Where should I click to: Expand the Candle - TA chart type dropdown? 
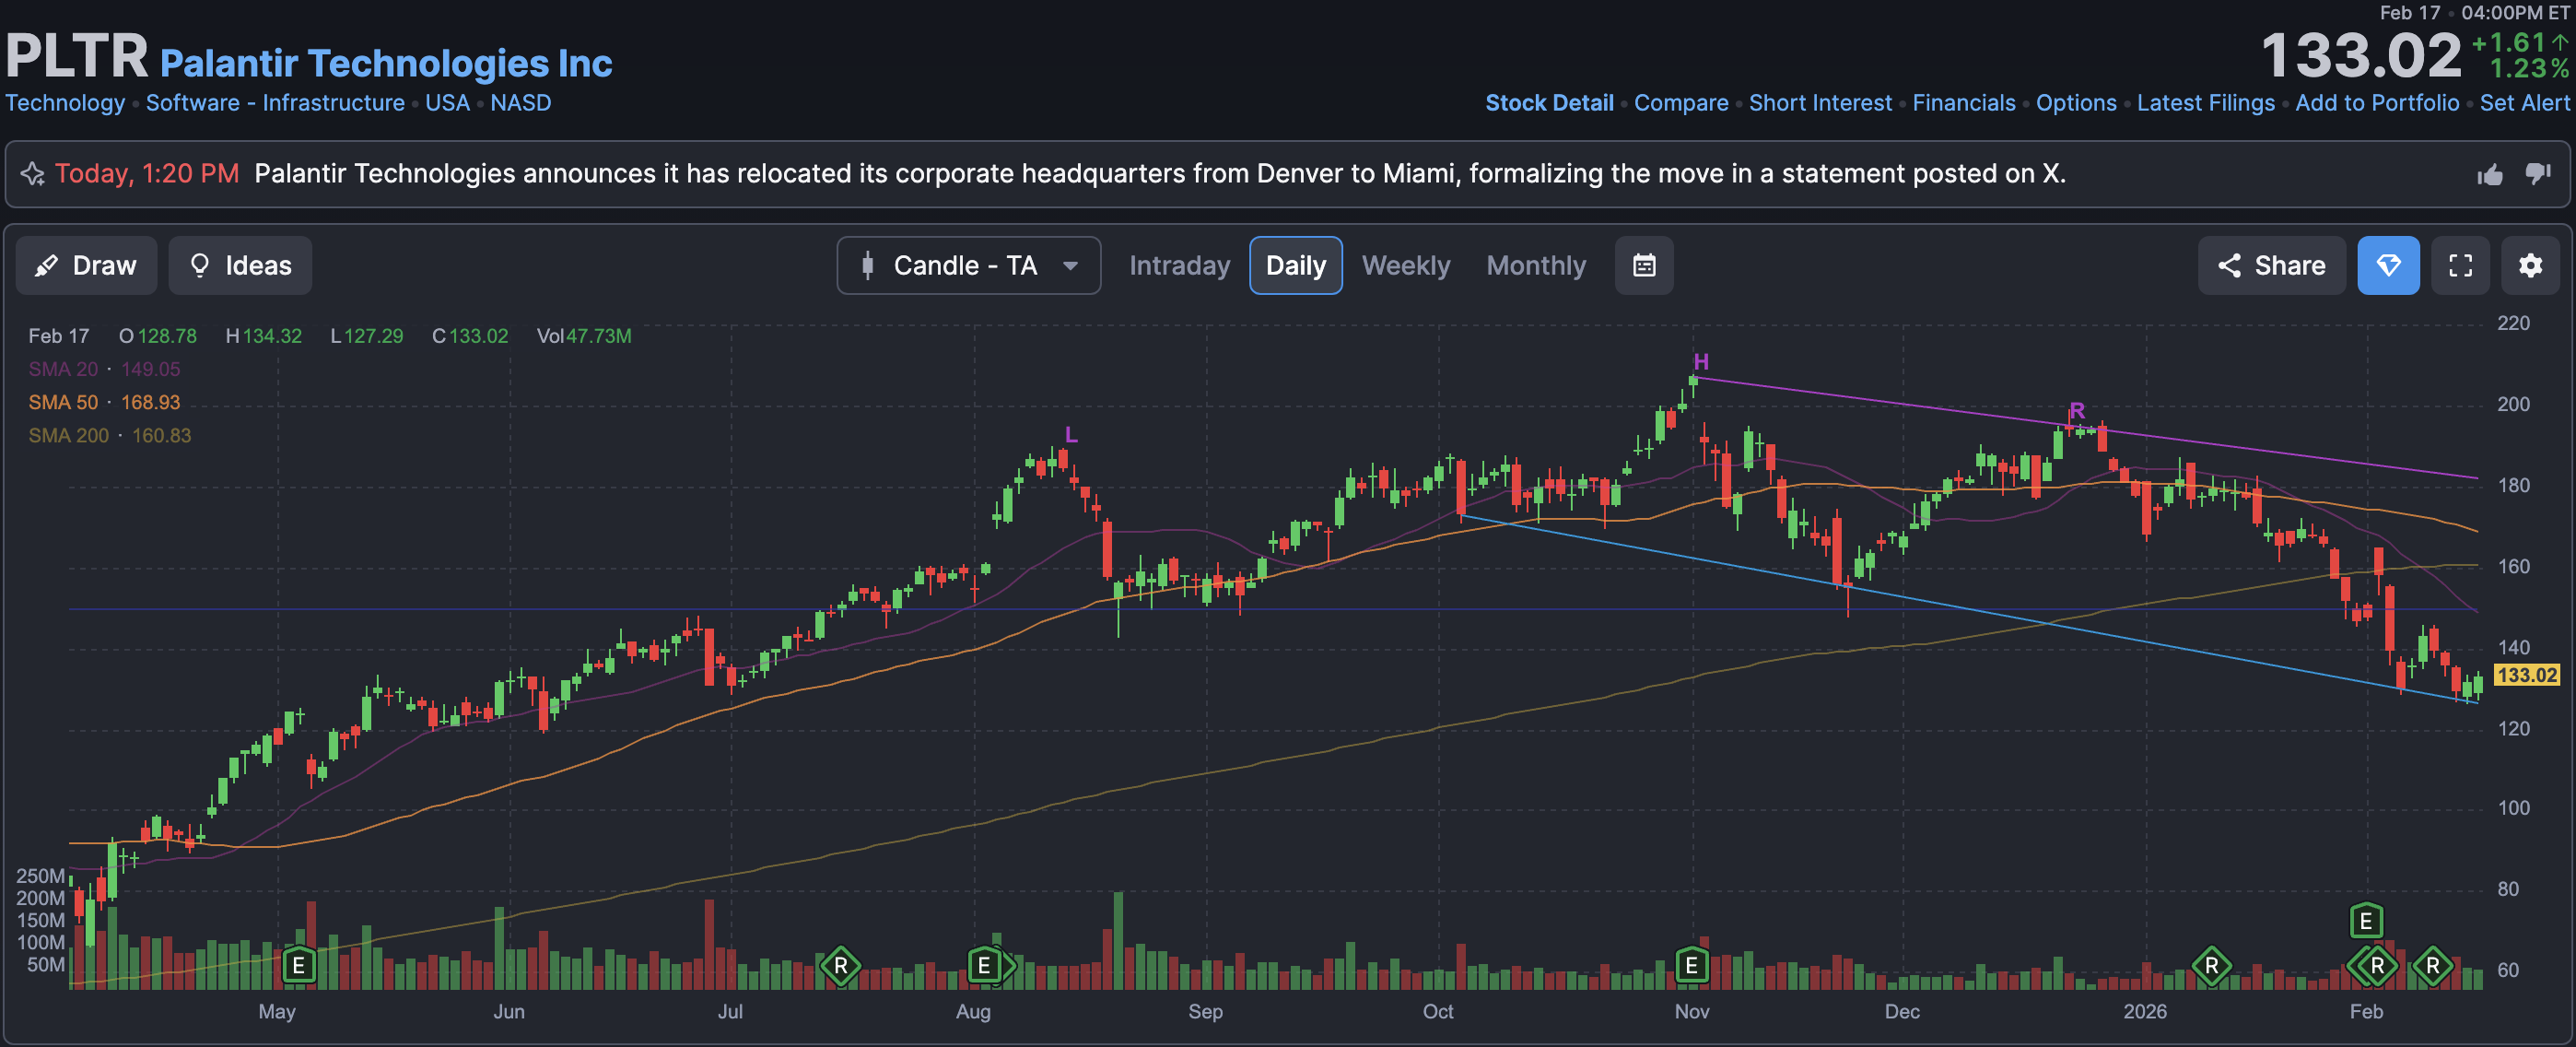(968, 265)
